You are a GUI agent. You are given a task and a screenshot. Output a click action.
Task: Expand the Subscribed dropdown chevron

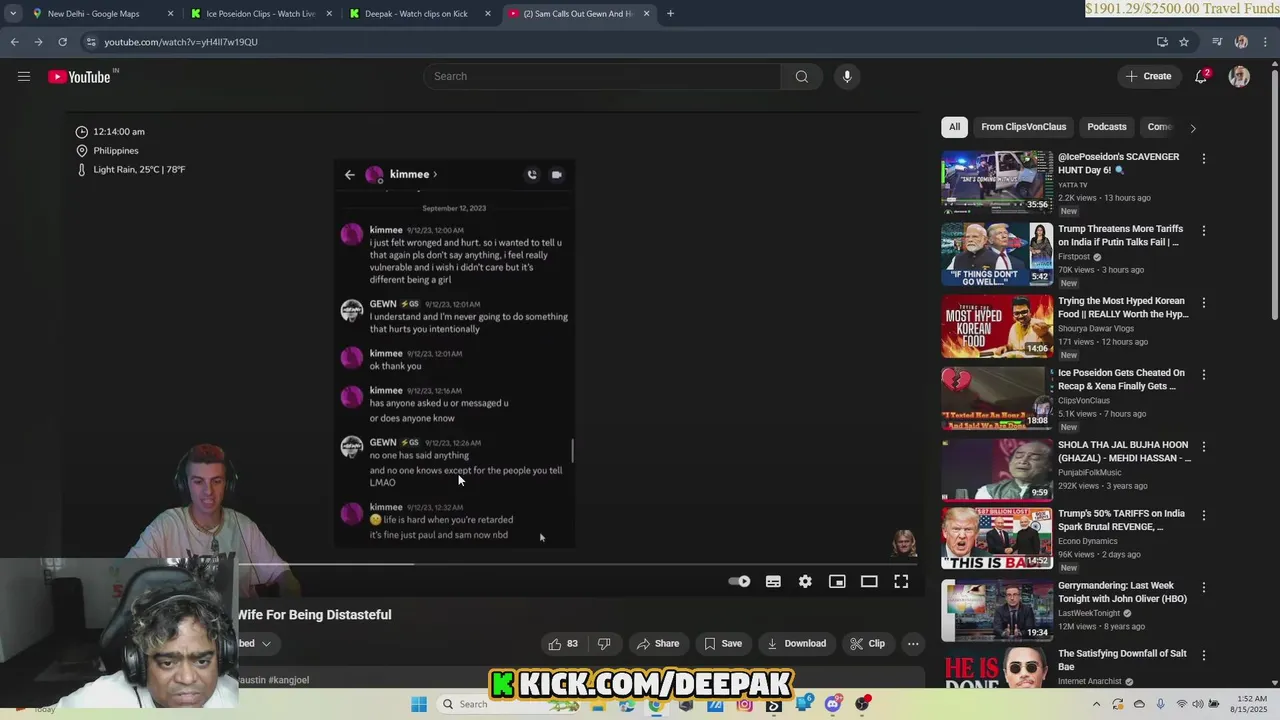(x=266, y=644)
